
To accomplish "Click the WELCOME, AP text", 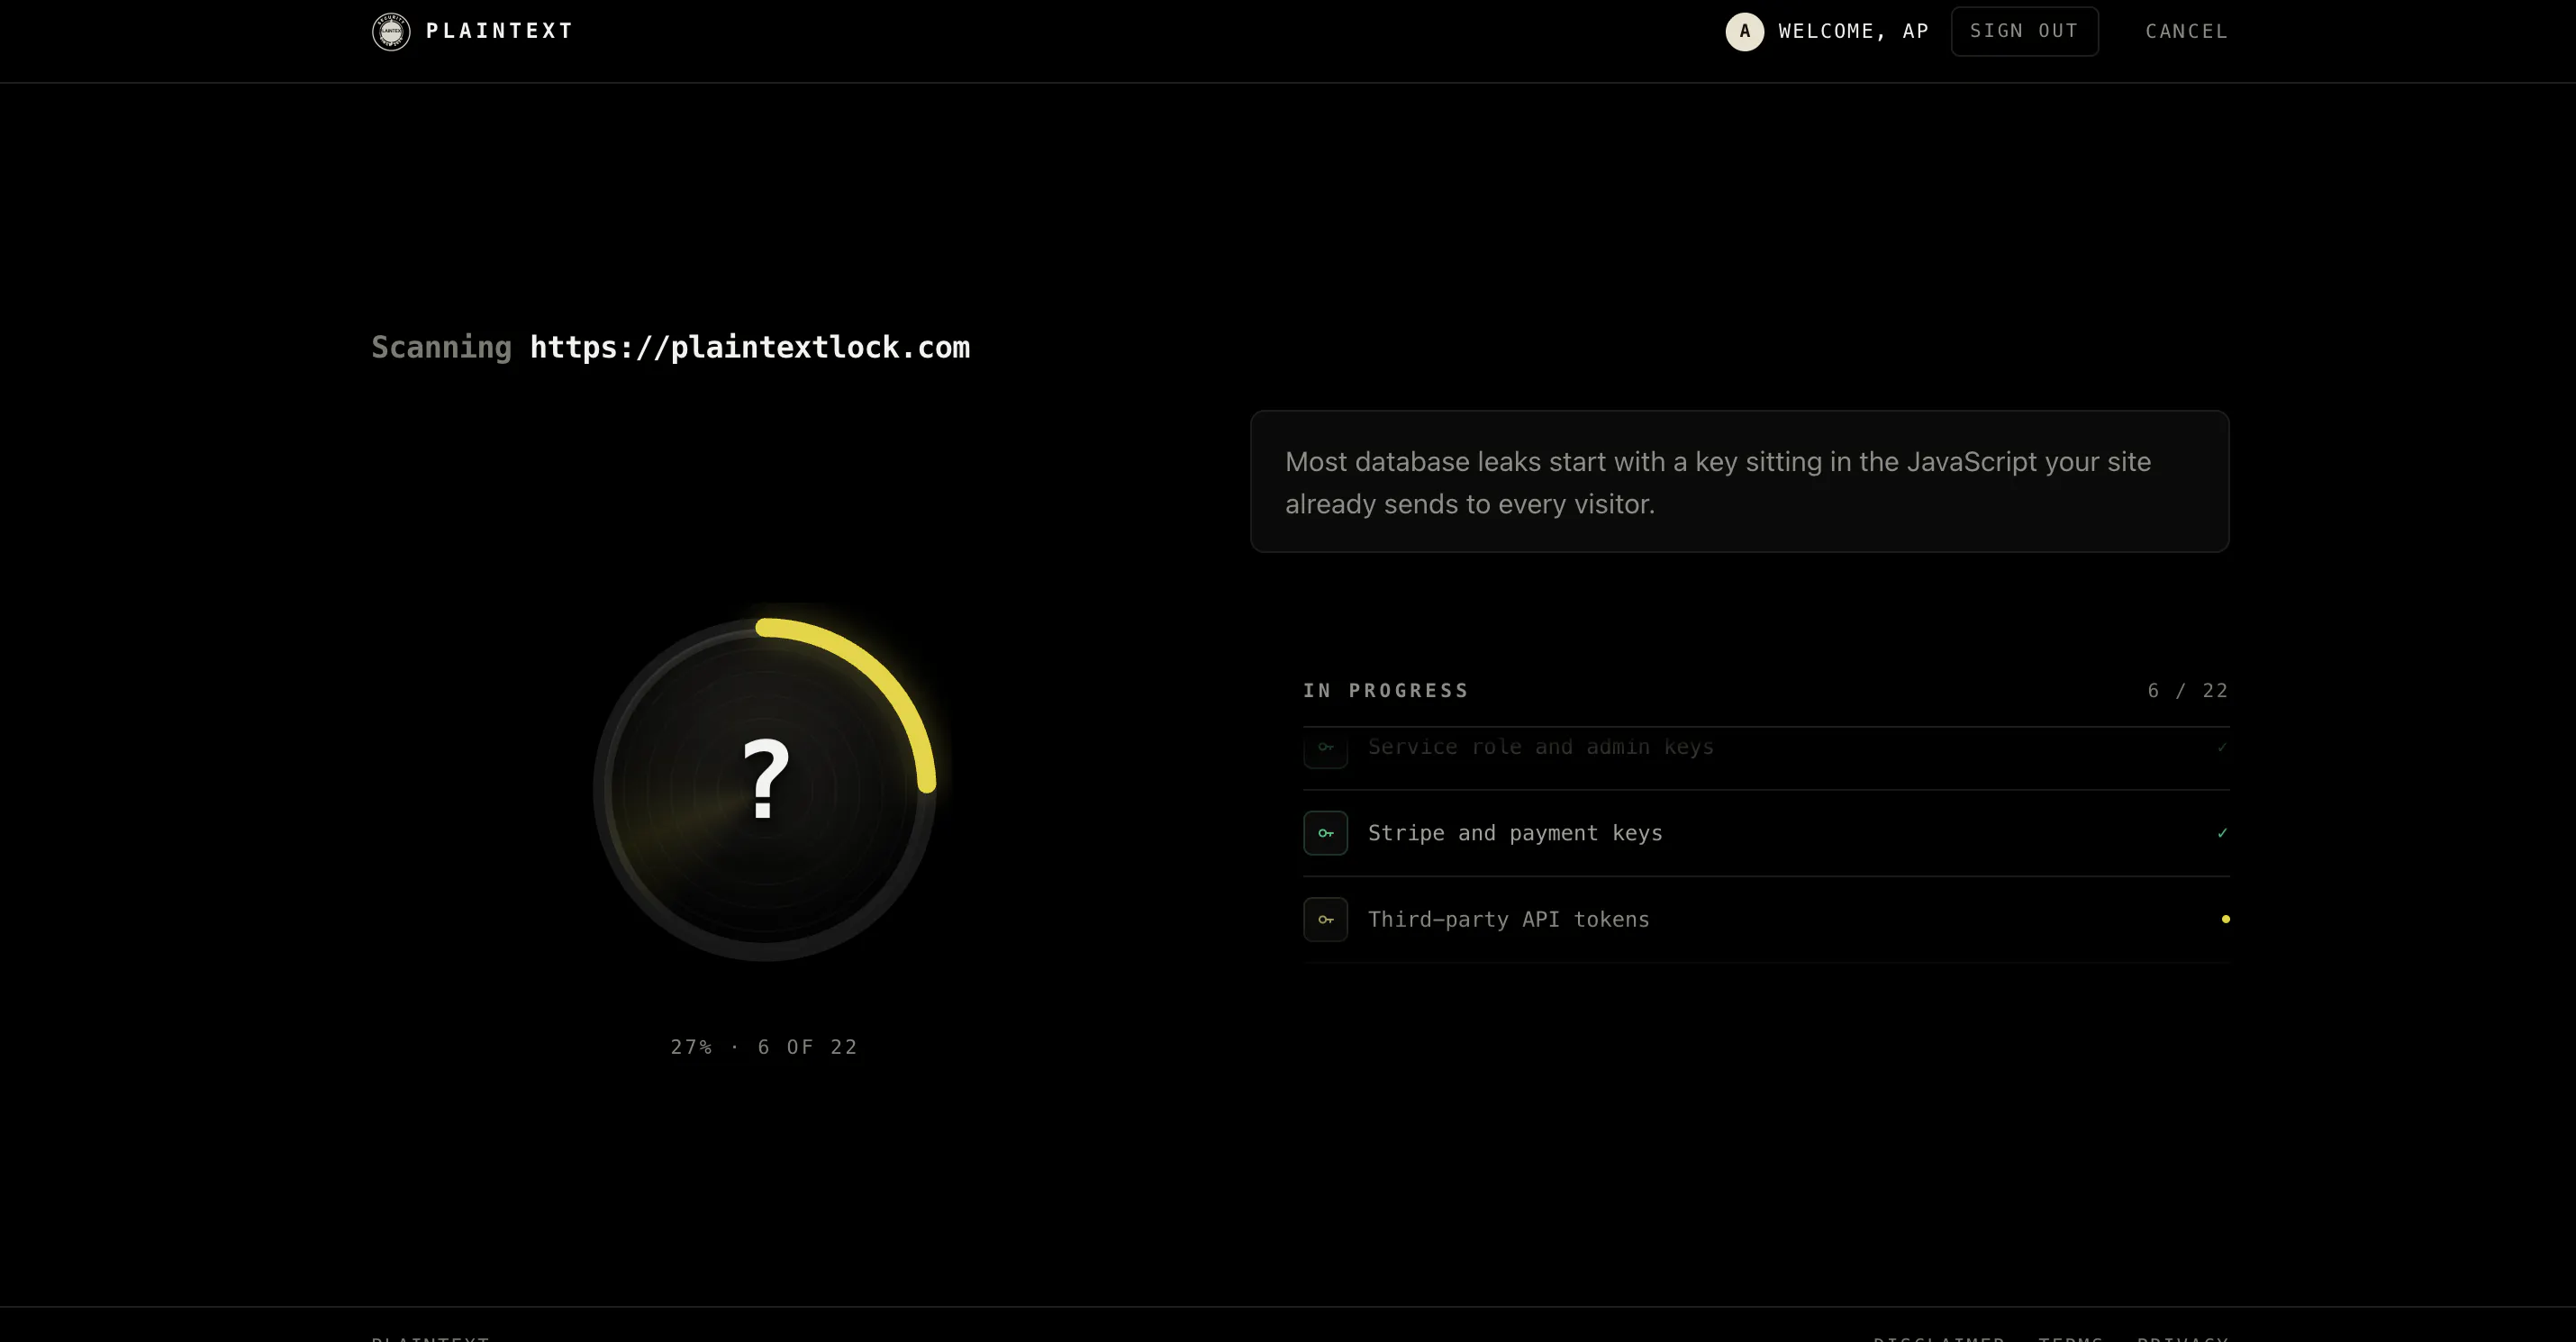I will 1853,31.
